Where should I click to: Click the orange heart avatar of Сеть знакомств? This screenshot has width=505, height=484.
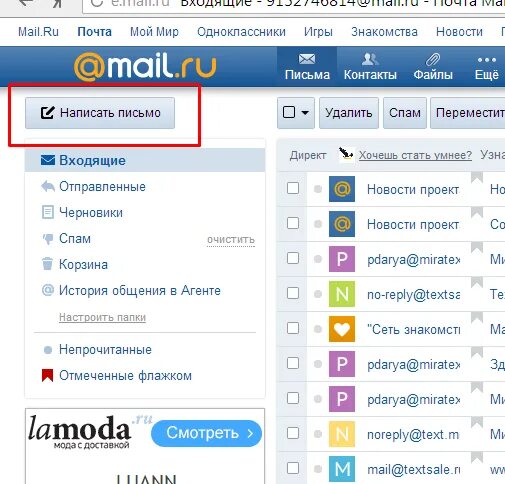(342, 329)
